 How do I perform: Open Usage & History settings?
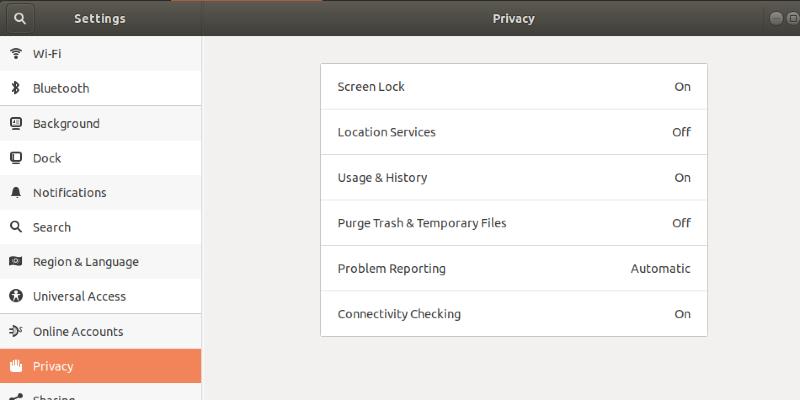coord(513,178)
